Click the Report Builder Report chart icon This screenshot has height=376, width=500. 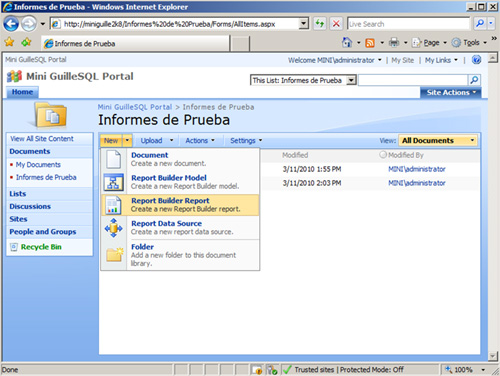click(x=113, y=205)
